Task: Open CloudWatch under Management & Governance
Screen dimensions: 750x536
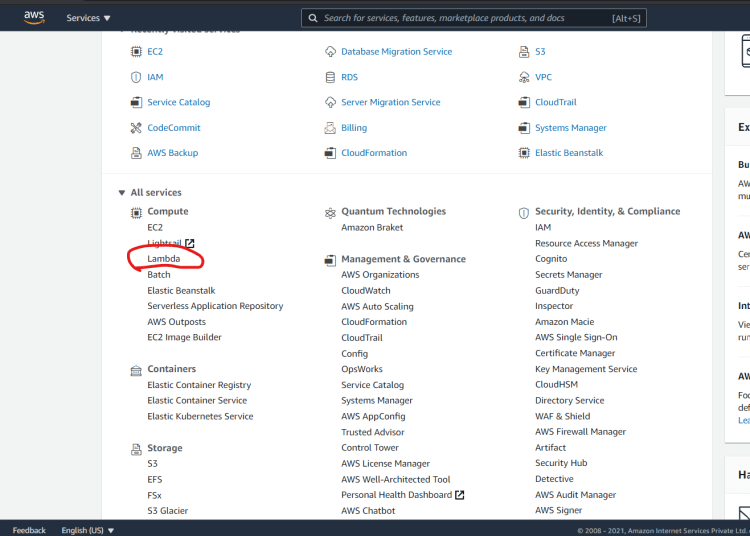Action: pyautogui.click(x=366, y=291)
